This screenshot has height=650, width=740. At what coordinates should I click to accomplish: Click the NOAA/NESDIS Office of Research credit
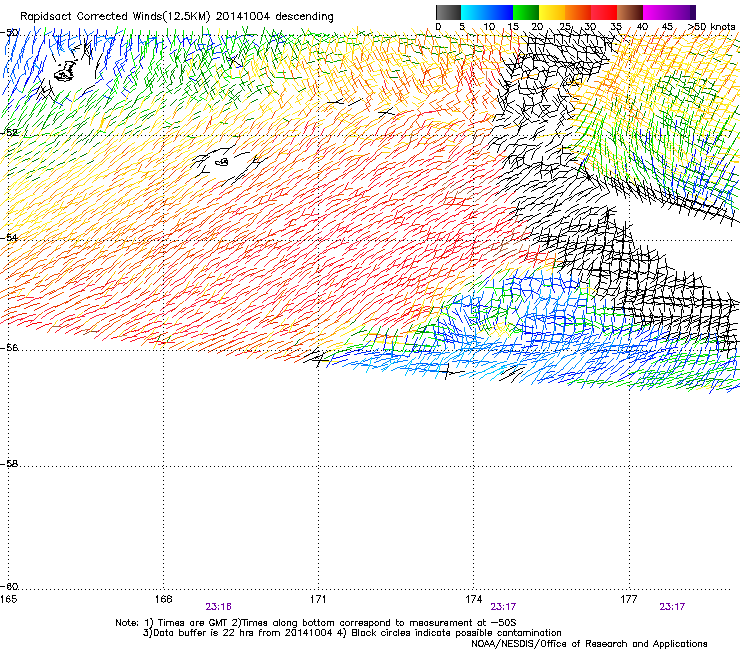point(589,644)
